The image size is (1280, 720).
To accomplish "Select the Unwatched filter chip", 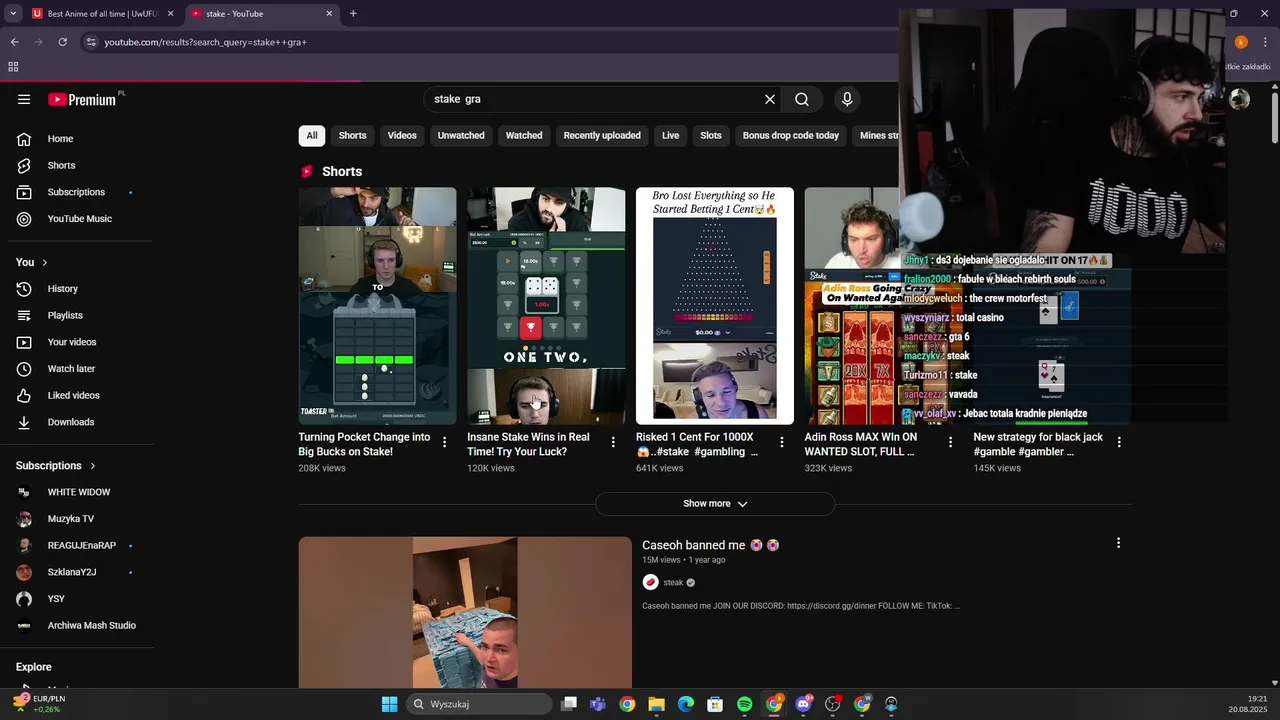I will [461, 136].
